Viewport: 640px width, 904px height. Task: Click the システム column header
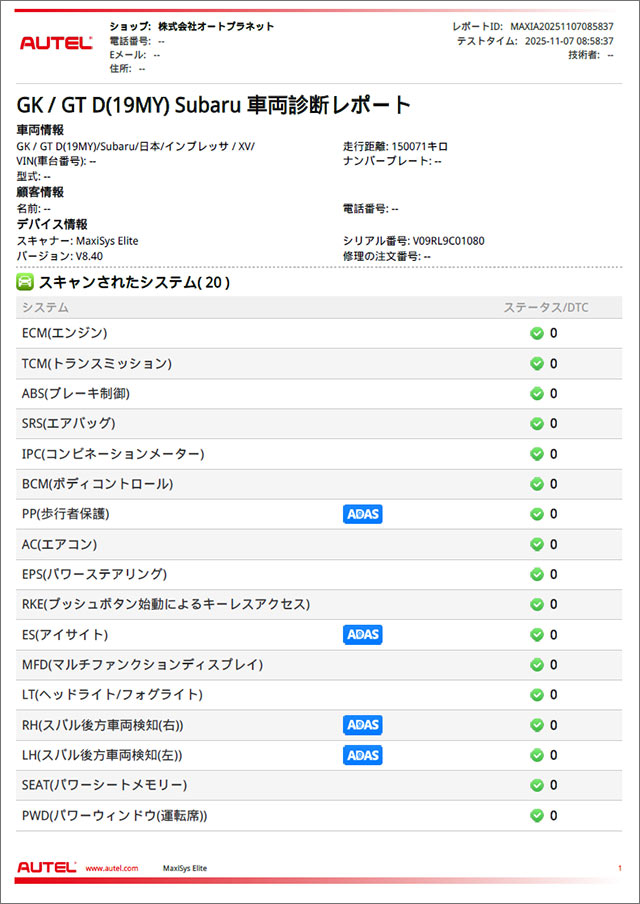[x=46, y=307]
